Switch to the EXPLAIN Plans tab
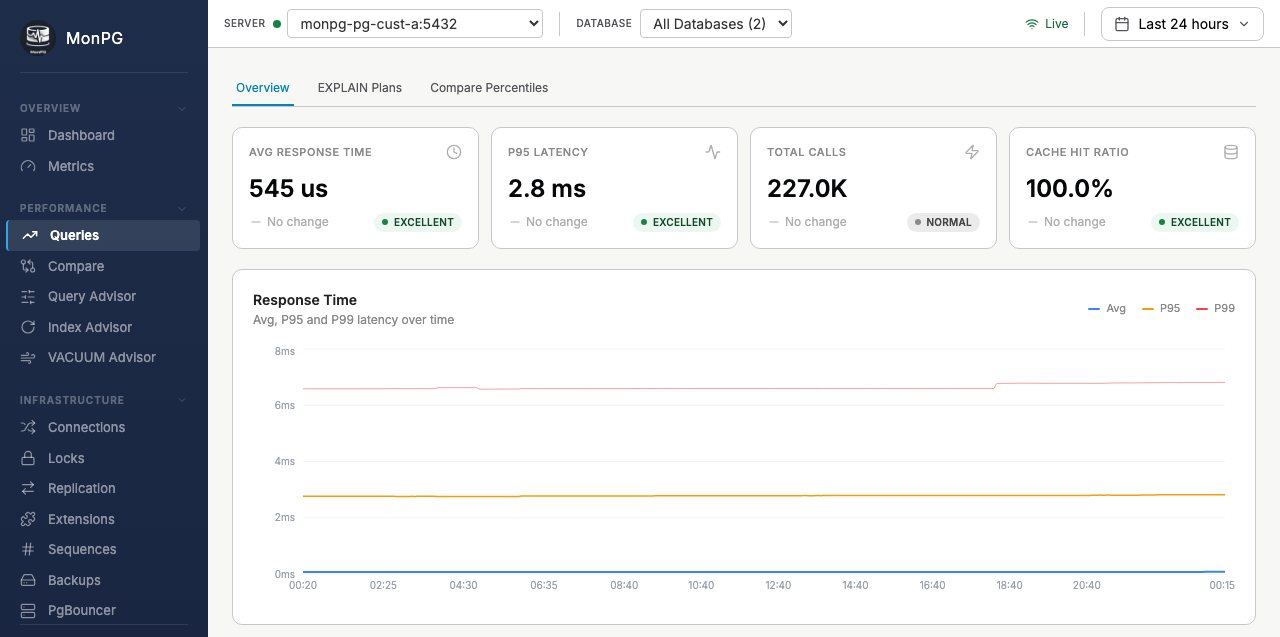The width and height of the screenshot is (1280, 637). click(x=360, y=88)
